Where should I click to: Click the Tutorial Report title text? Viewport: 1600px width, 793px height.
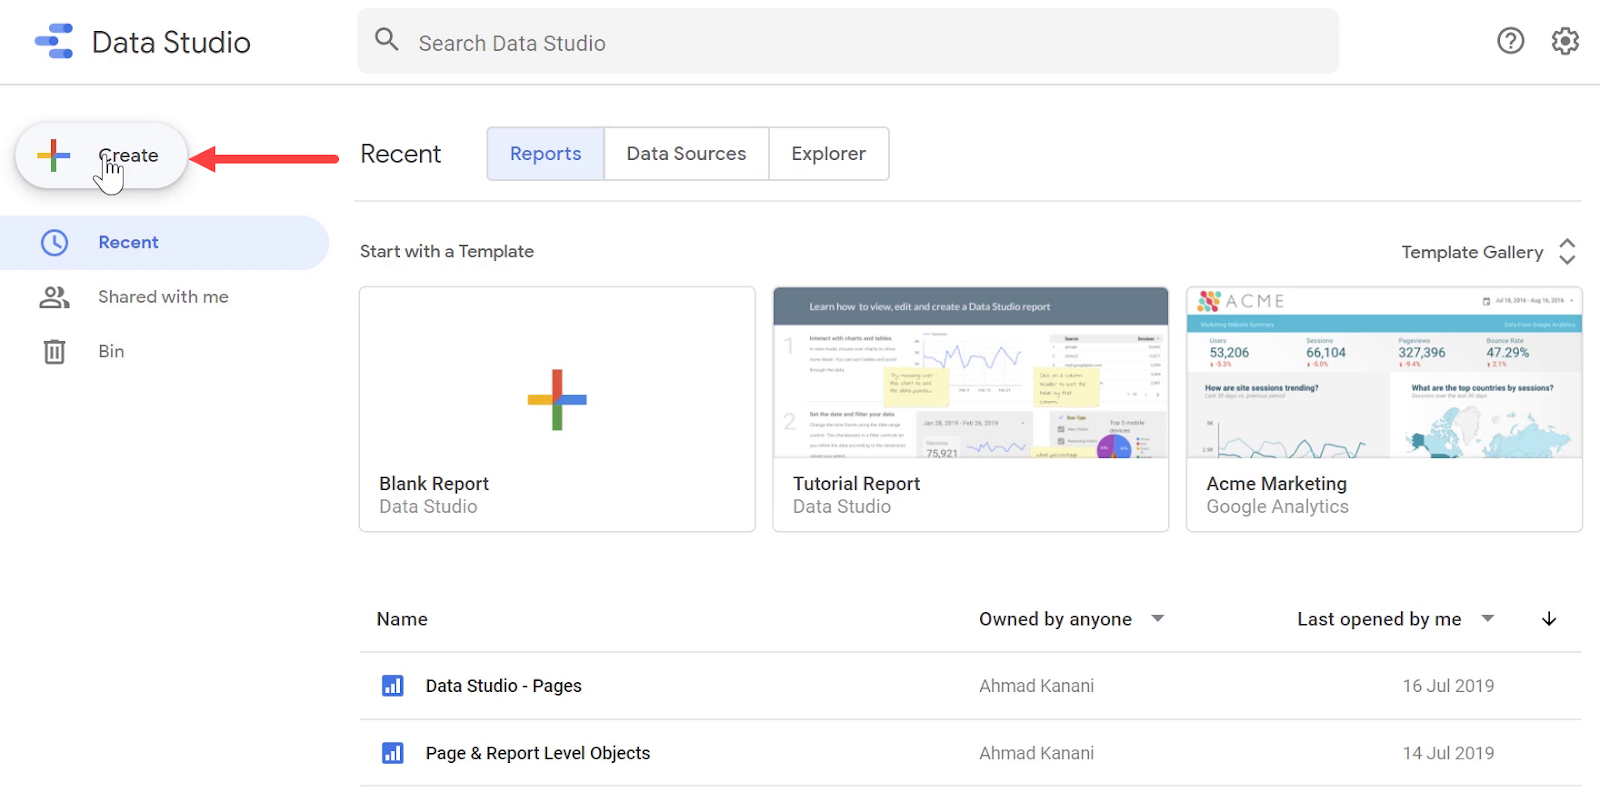pyautogui.click(x=856, y=484)
